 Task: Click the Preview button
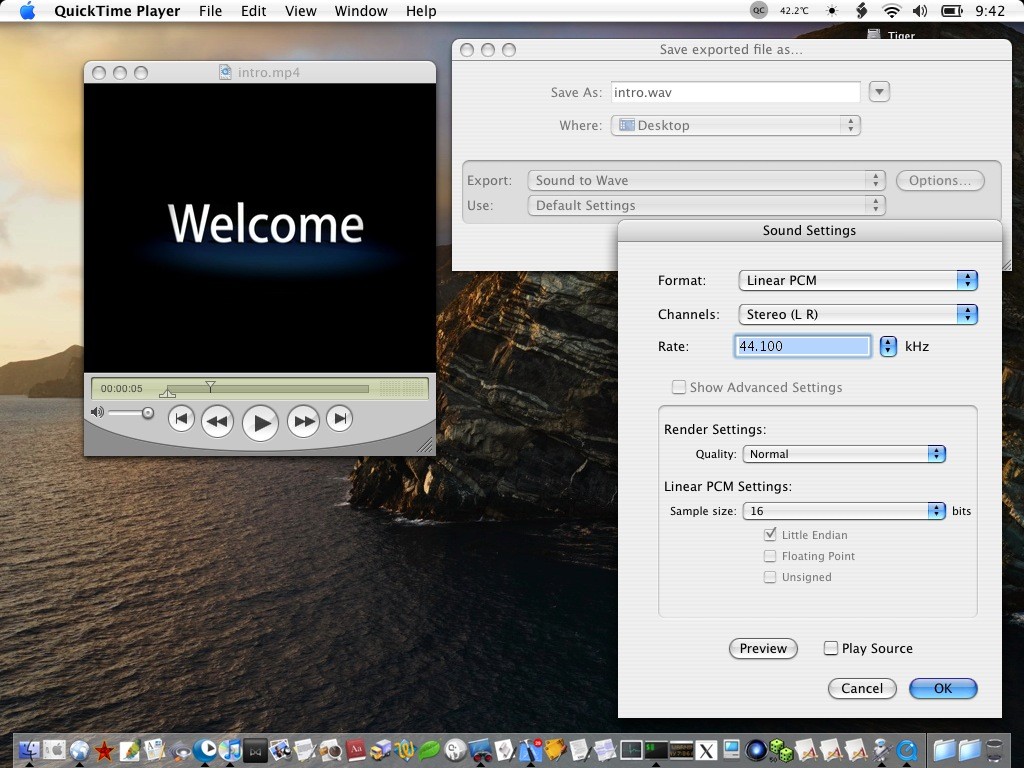pyautogui.click(x=763, y=648)
